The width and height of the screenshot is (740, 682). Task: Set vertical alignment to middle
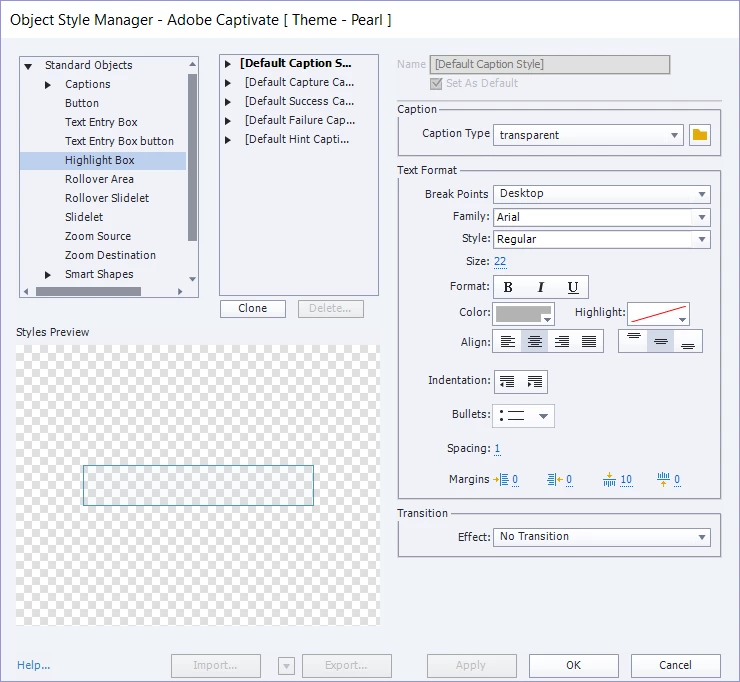pyautogui.click(x=661, y=341)
